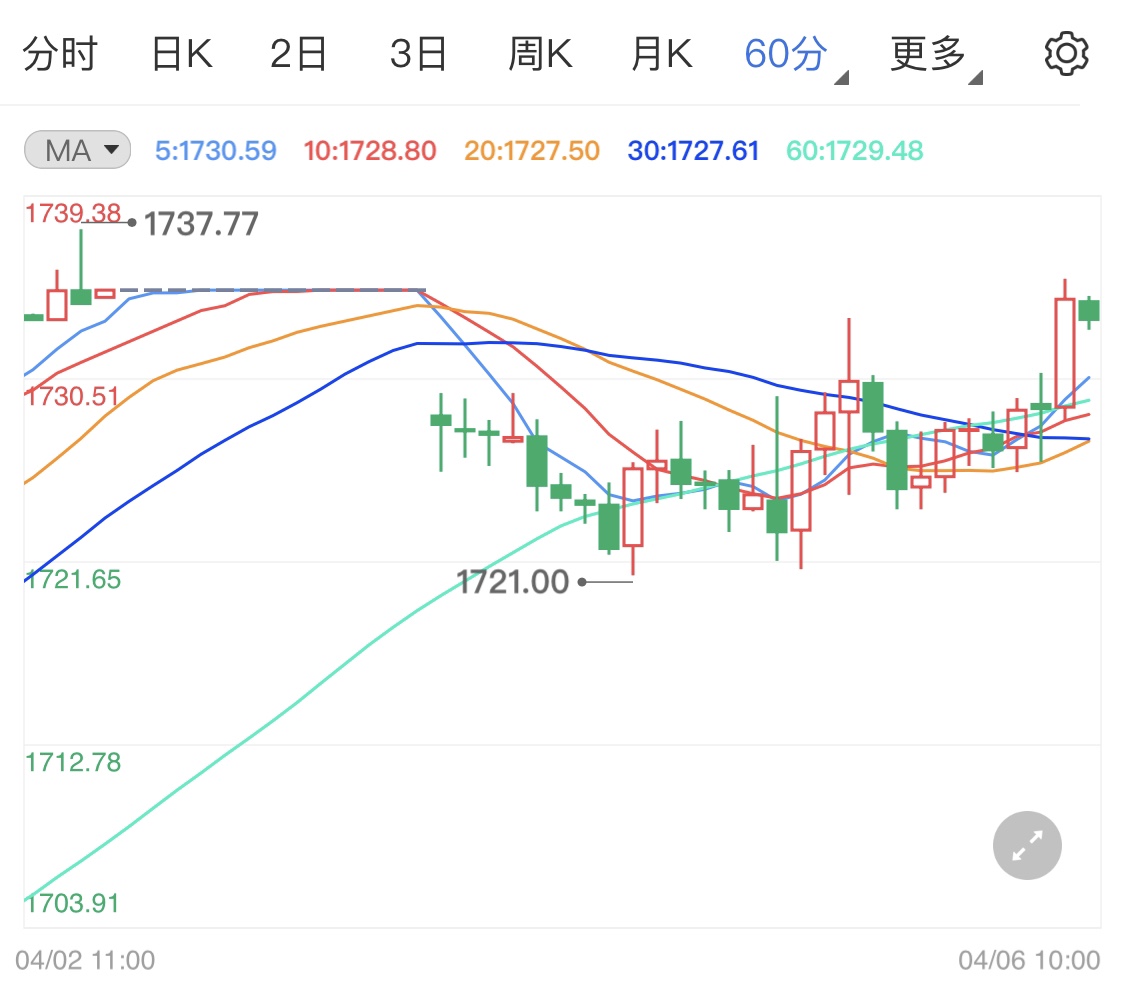Select the 月K monthly view
The image size is (1125, 991).
660,53
